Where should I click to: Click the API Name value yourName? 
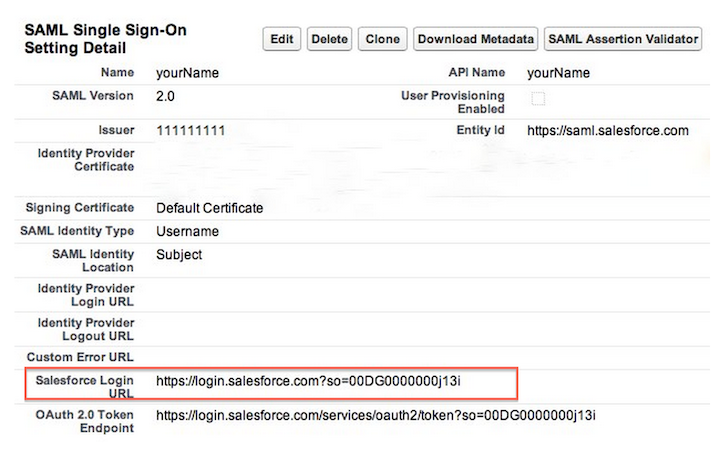[558, 73]
